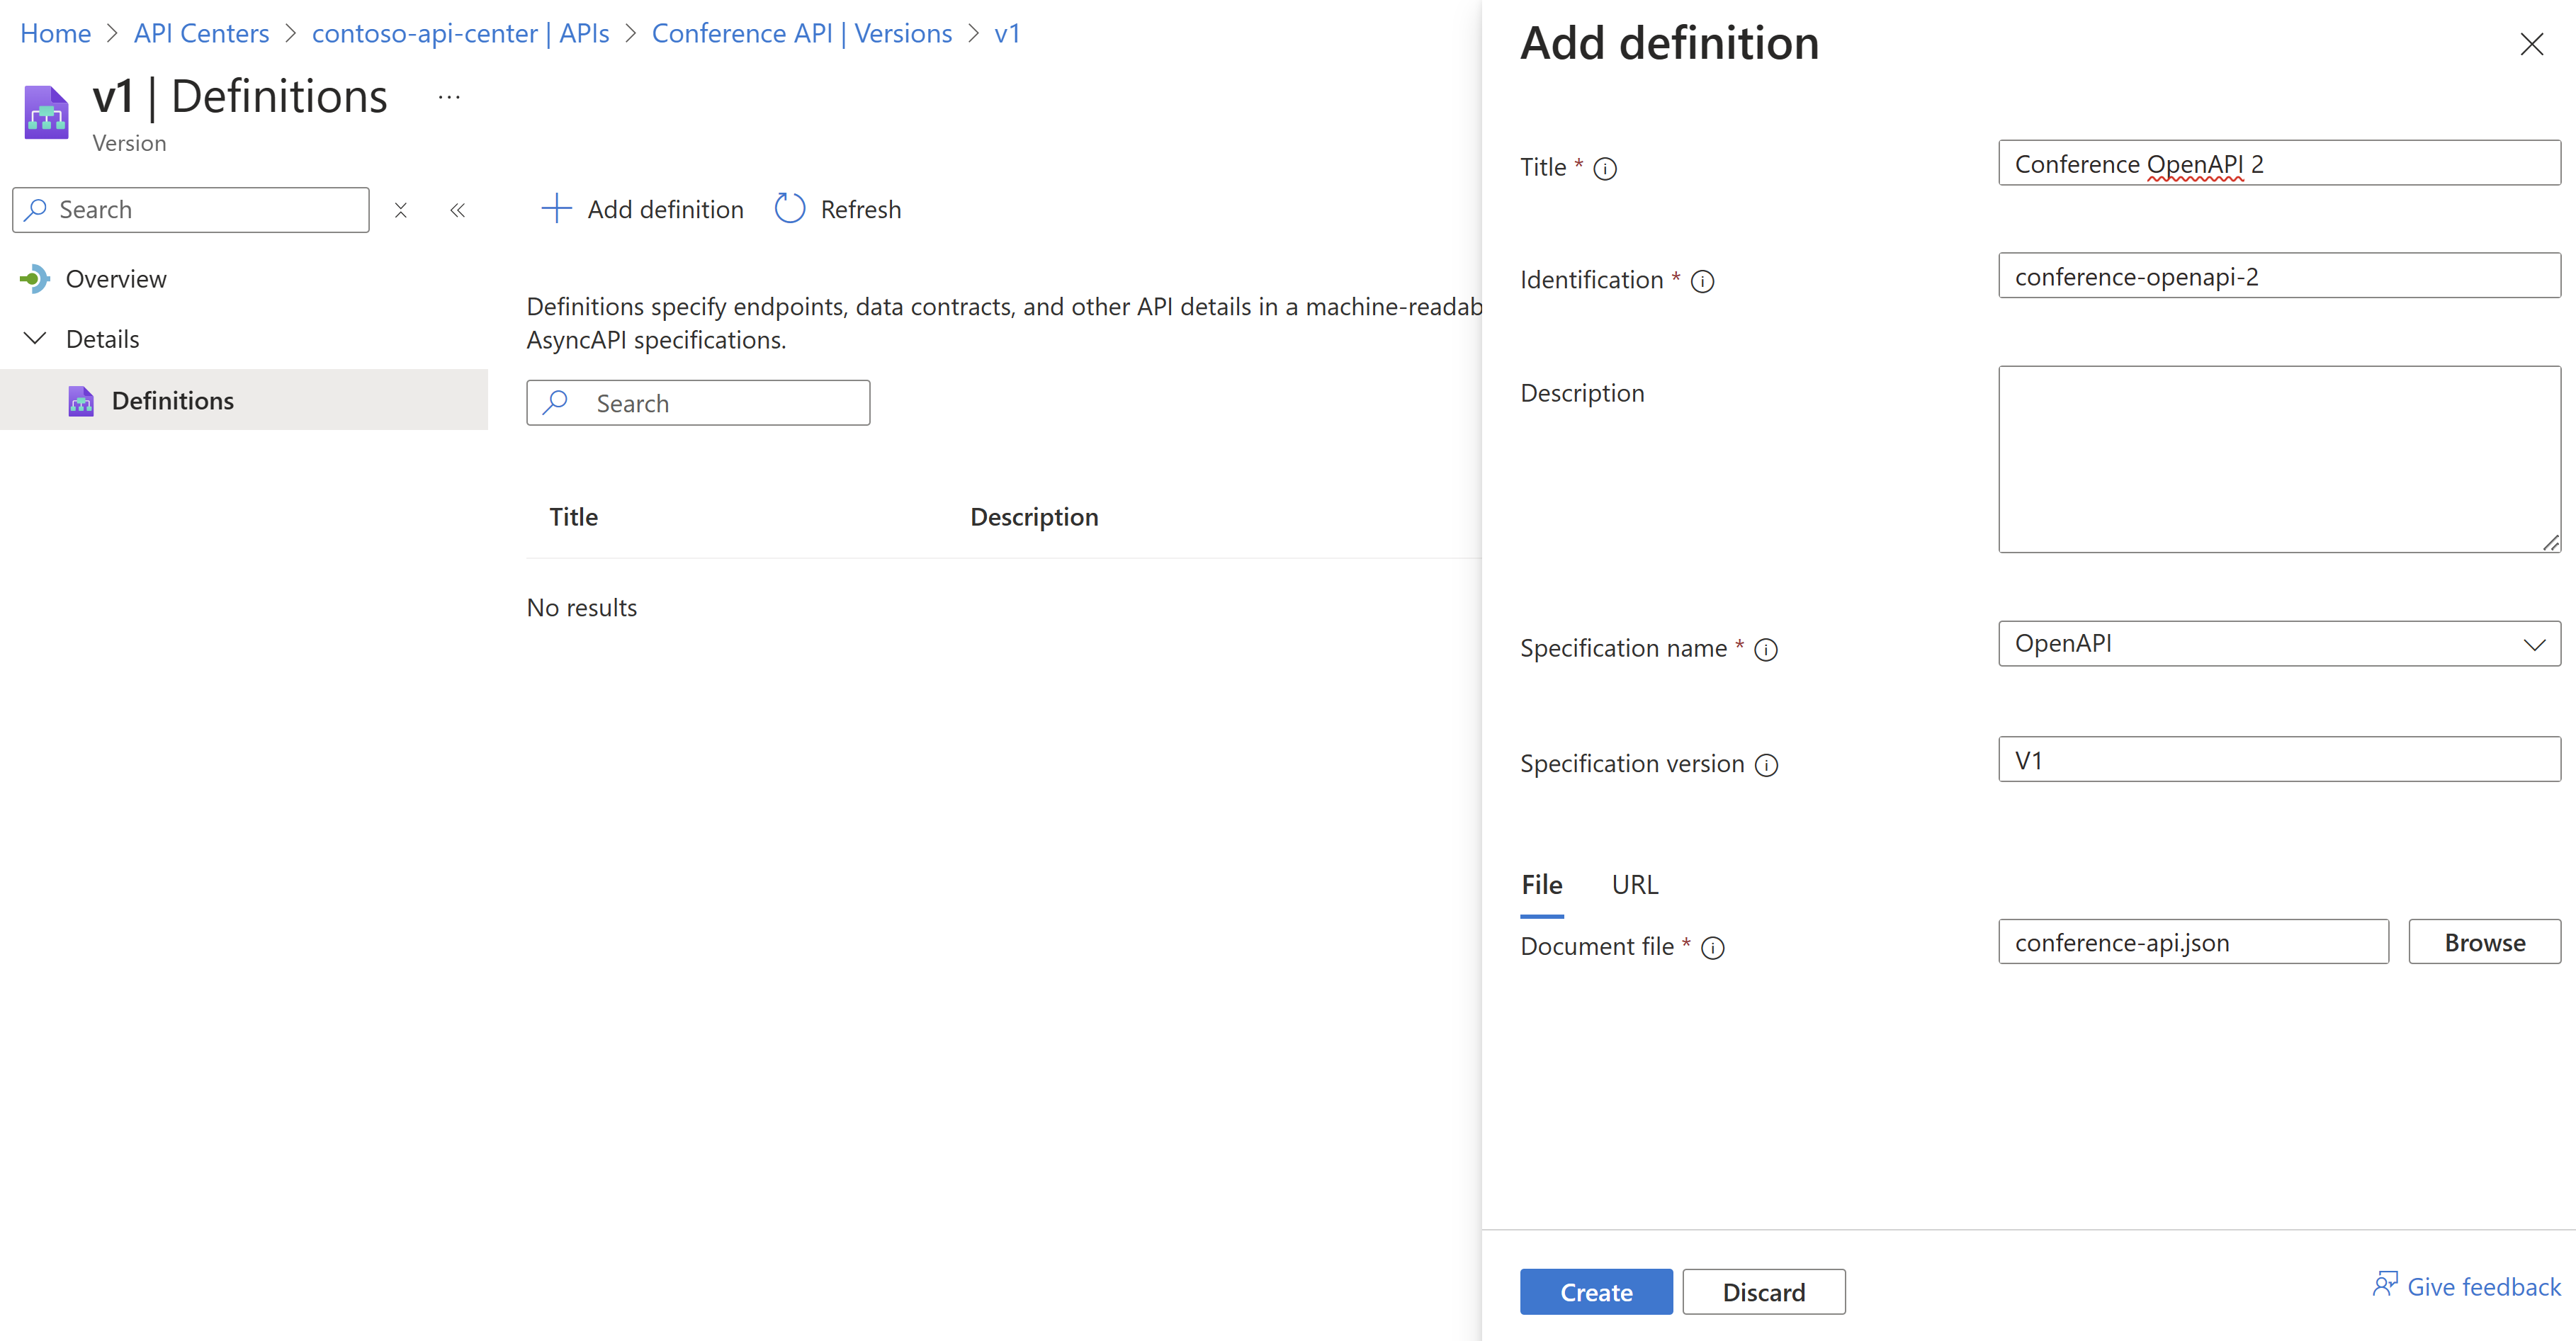The width and height of the screenshot is (2576, 1341).
Task: Click the Refresh icon
Action: point(789,208)
